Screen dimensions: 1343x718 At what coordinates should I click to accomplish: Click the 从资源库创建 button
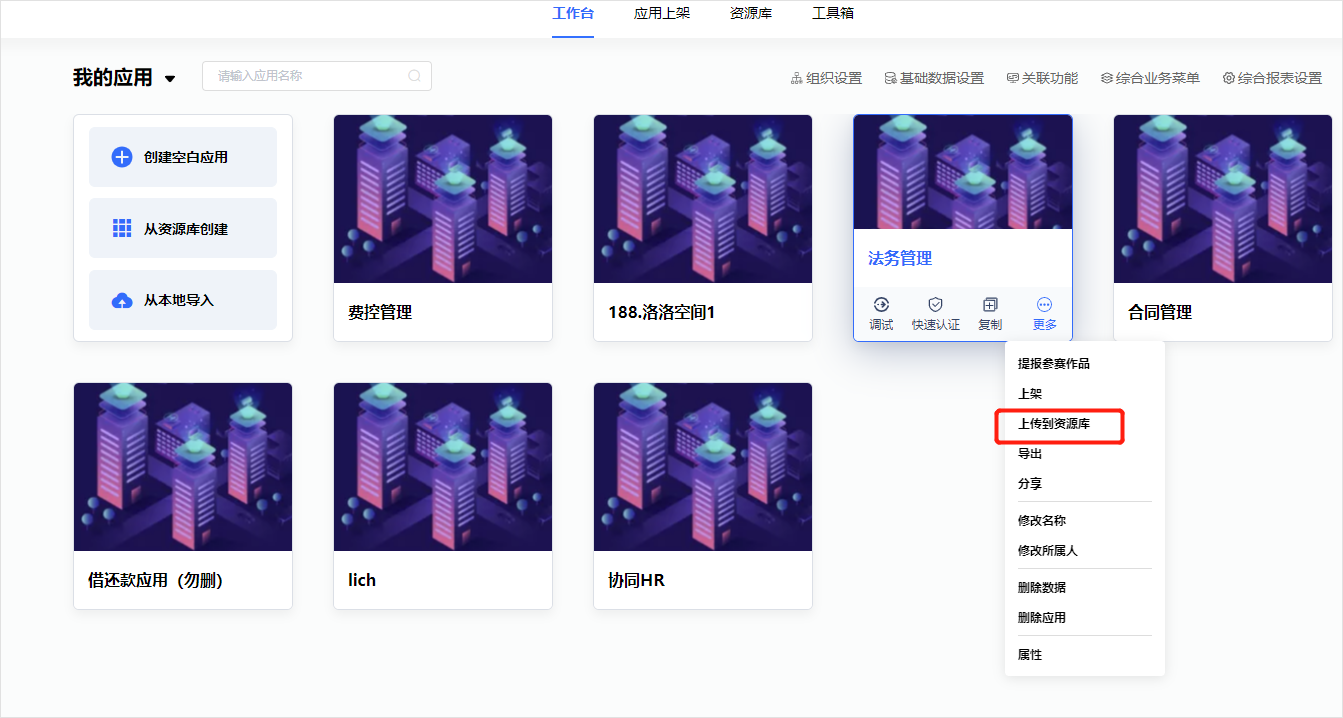(183, 228)
